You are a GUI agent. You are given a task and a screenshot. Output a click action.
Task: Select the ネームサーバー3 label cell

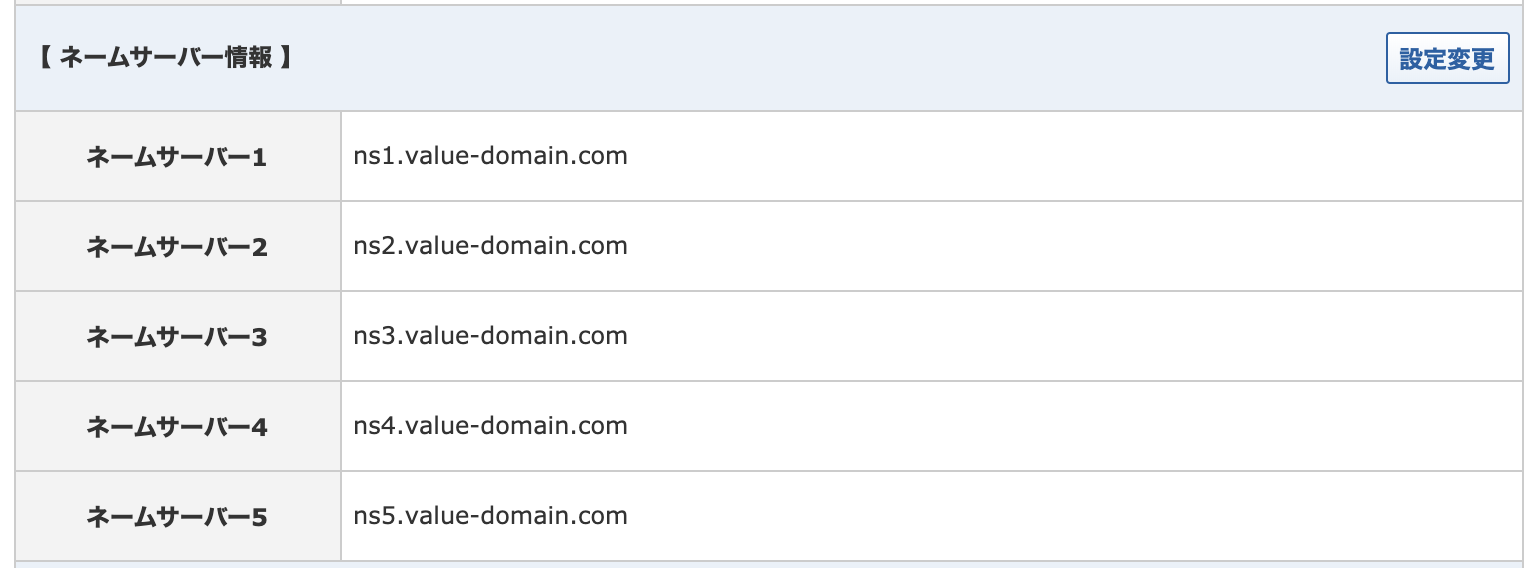[177, 337]
